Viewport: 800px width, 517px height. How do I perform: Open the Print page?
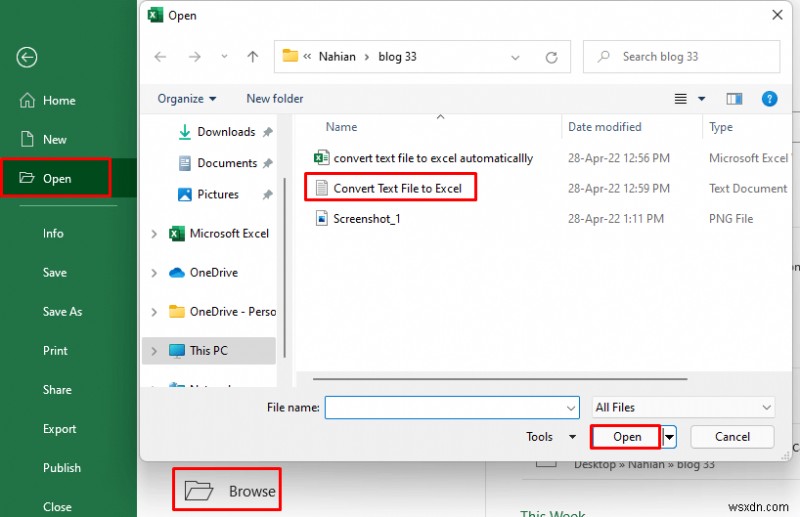coord(55,351)
